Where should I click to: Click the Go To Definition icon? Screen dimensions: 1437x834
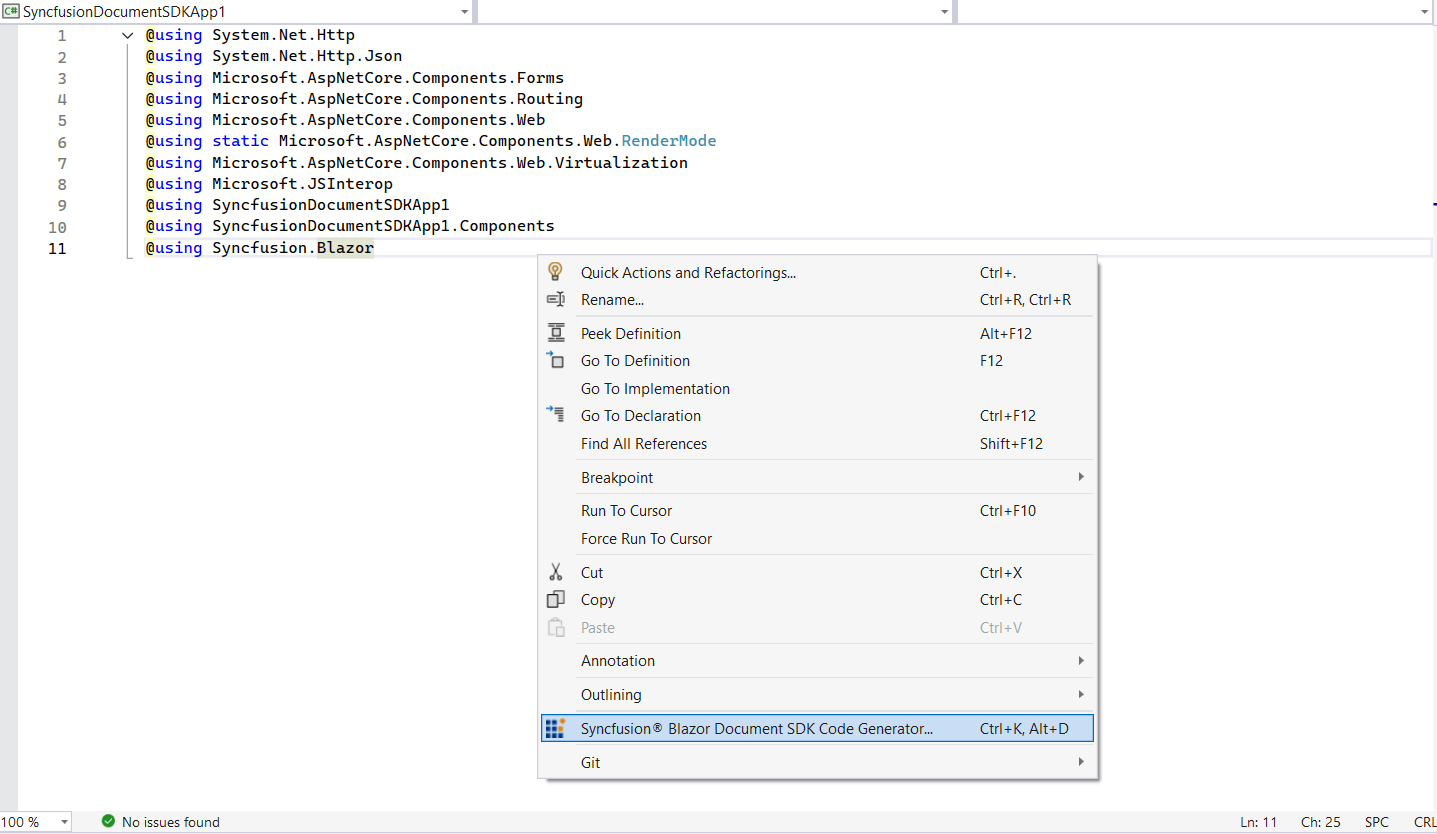pos(556,360)
